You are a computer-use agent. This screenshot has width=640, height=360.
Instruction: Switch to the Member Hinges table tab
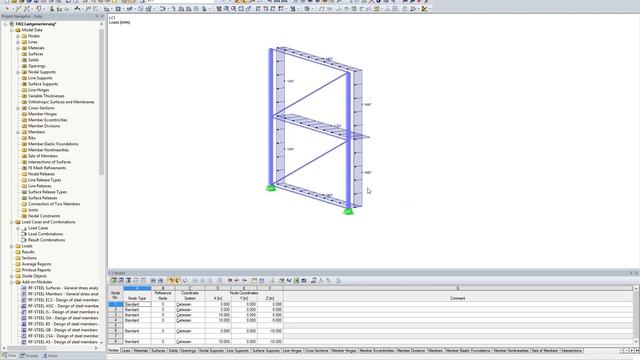pyautogui.click(x=344, y=351)
